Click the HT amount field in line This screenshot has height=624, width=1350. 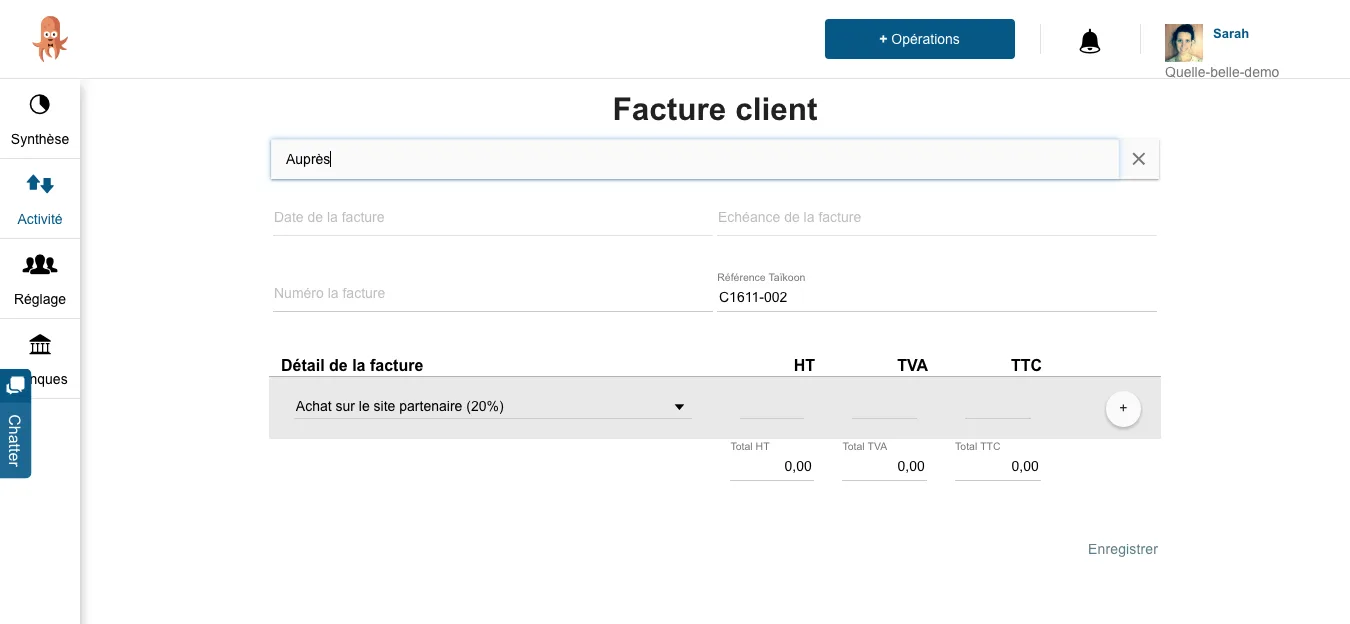click(772, 407)
